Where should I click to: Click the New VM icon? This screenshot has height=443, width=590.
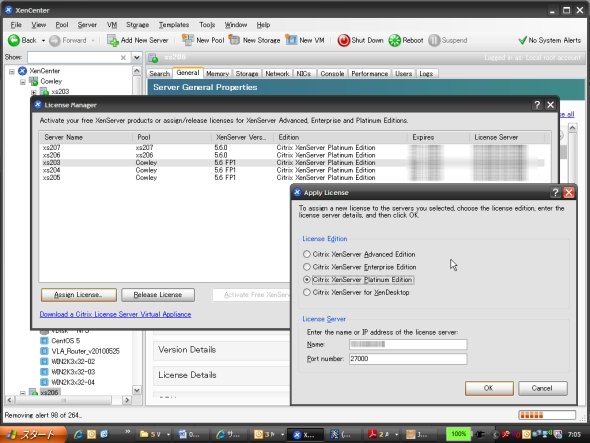tap(291, 40)
